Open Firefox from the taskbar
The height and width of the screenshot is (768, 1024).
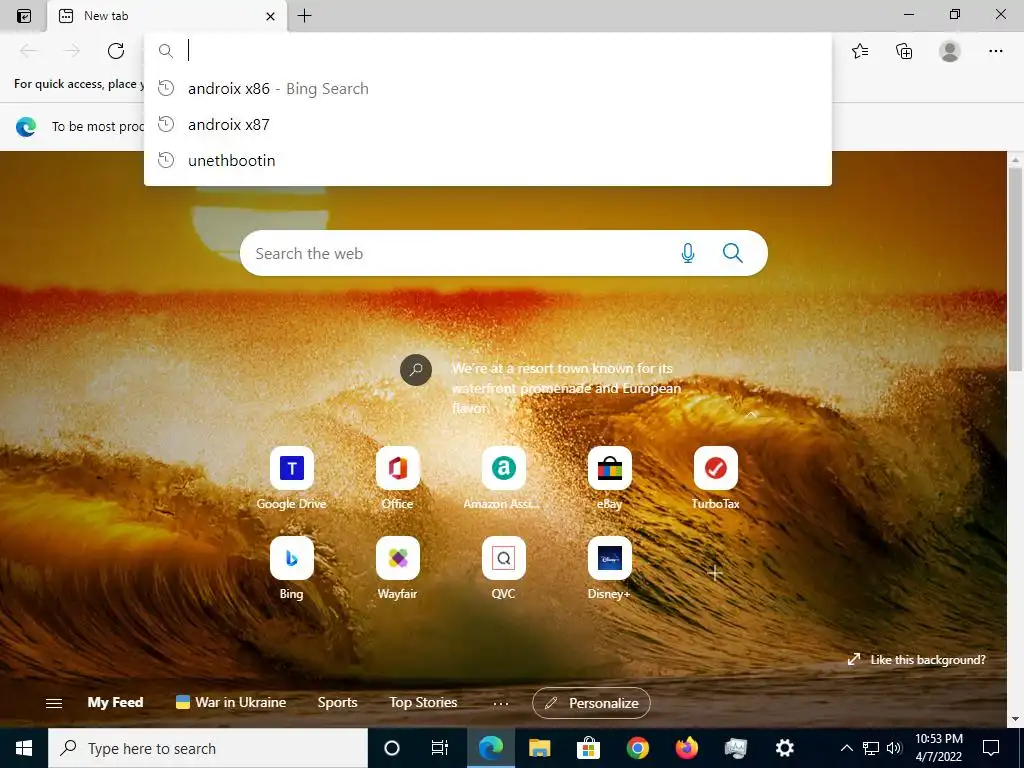[686, 748]
